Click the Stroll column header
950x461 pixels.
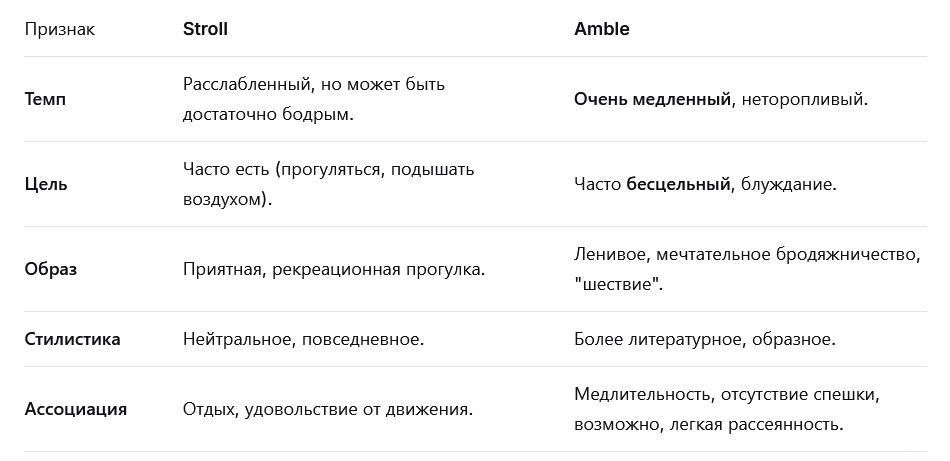(205, 29)
